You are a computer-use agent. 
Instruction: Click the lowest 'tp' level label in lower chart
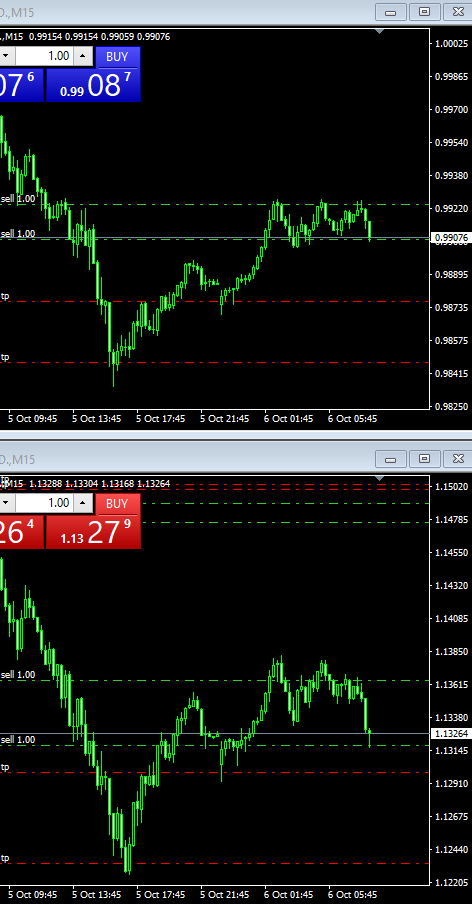(5, 858)
